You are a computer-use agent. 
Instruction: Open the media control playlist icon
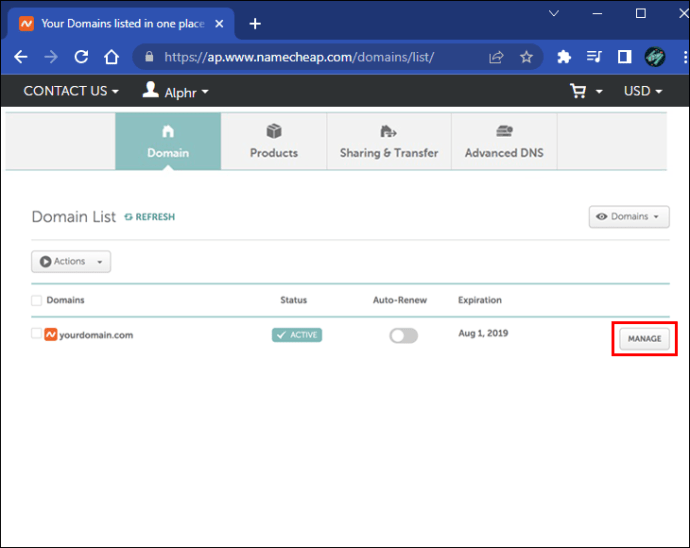(594, 56)
